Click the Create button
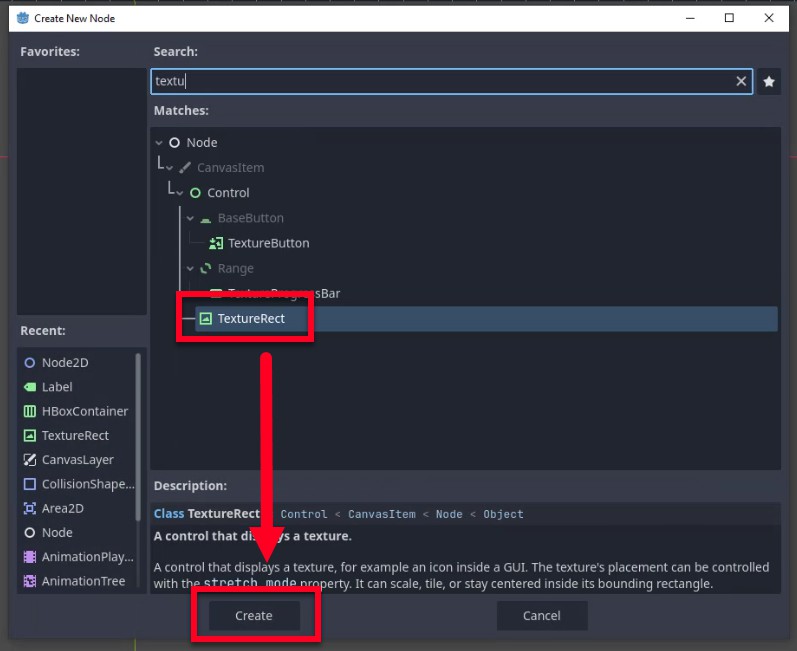Viewport: 797px width, 651px height. [254, 615]
